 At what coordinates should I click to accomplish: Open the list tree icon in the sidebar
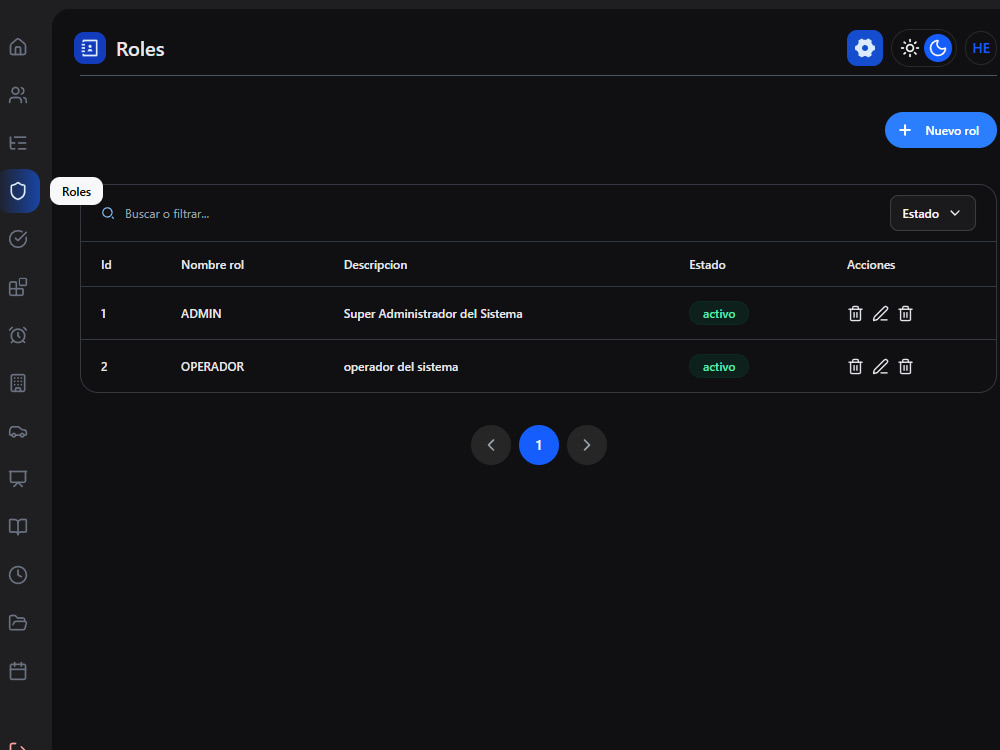18,143
